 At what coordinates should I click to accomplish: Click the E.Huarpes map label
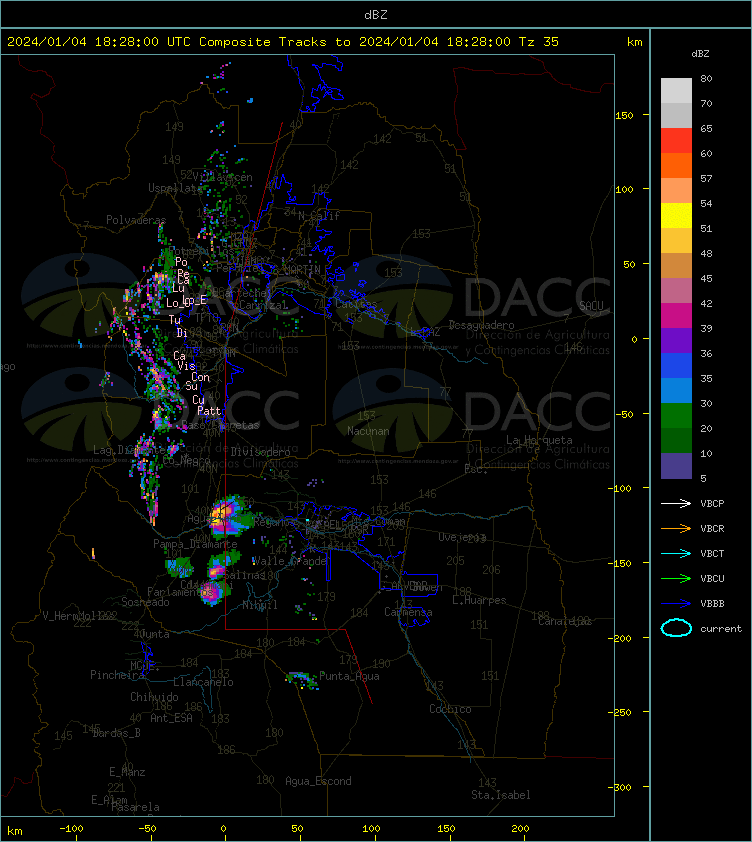(x=479, y=600)
